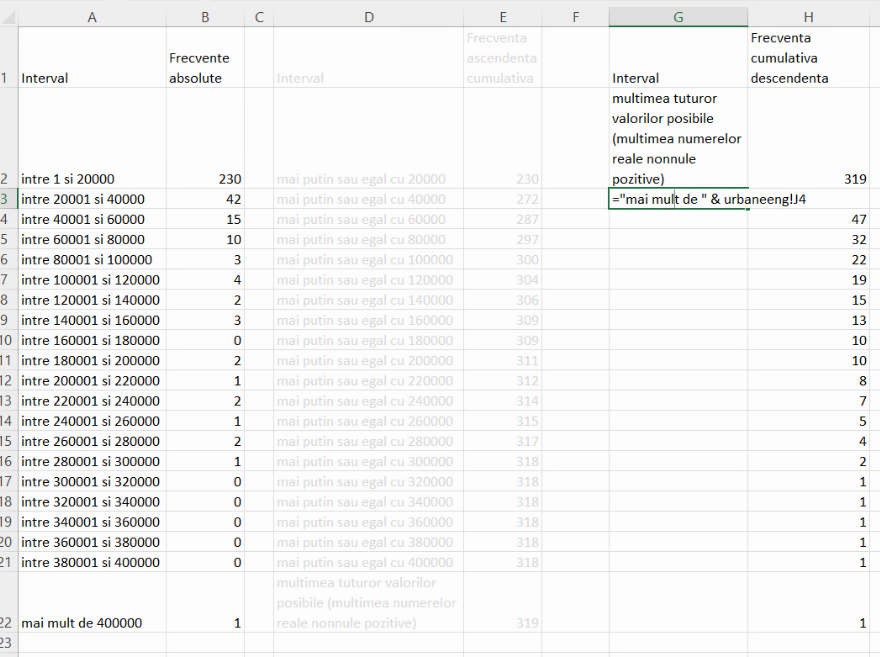
Task: Select the "mai putin sau egal cu 20000" cell
Action: click(x=368, y=179)
